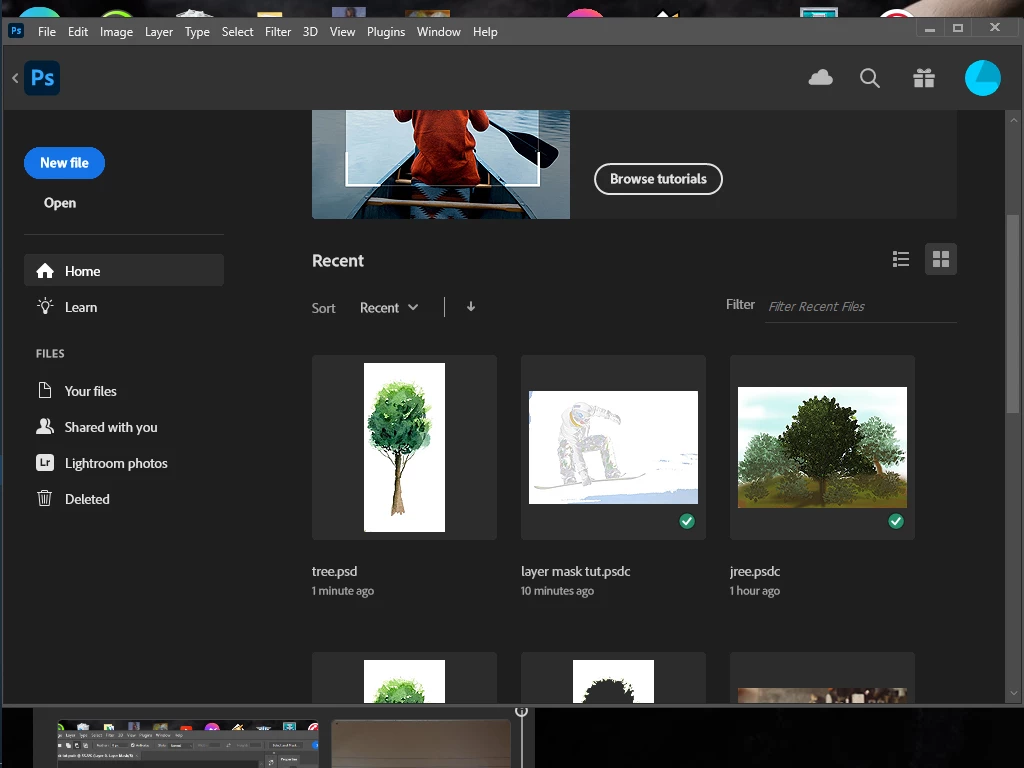Click the tree.psd file name
Screen dimensions: 1024x768
tap(334, 571)
